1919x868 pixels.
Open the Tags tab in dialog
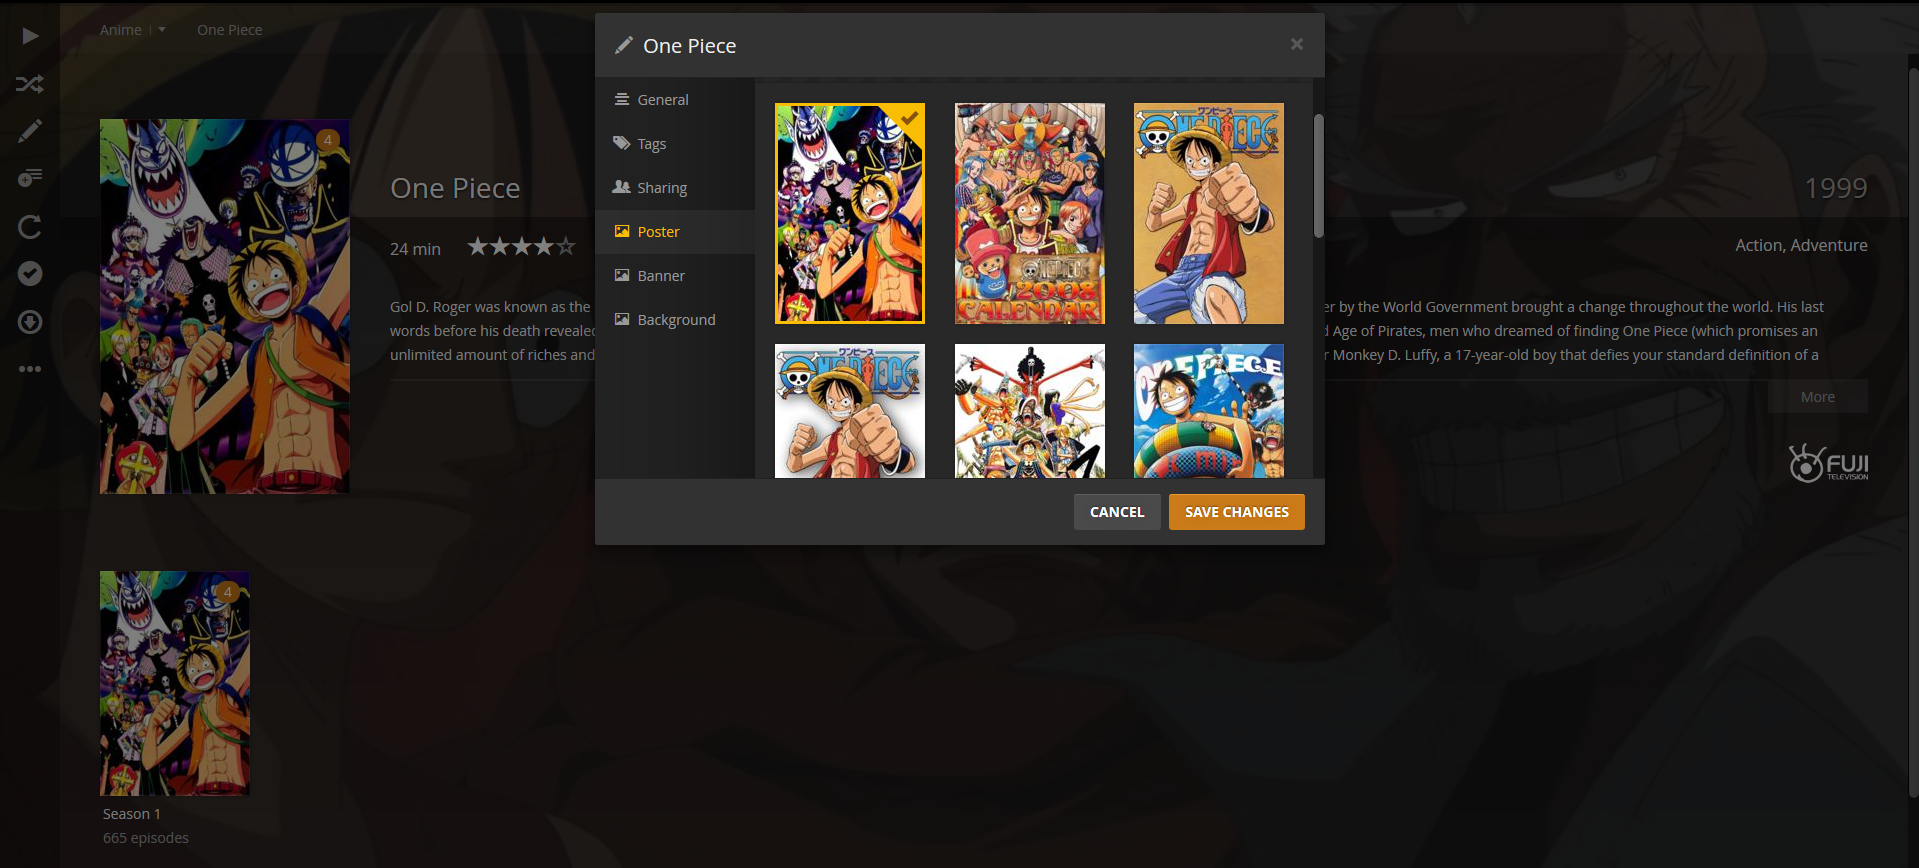675,144
